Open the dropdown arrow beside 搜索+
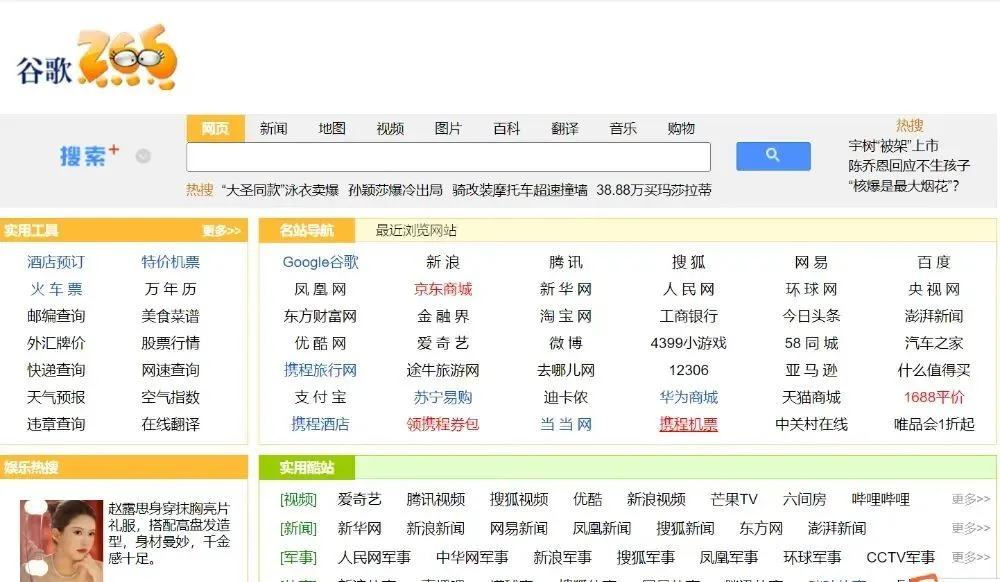This screenshot has height=582, width=1000. click(x=143, y=156)
